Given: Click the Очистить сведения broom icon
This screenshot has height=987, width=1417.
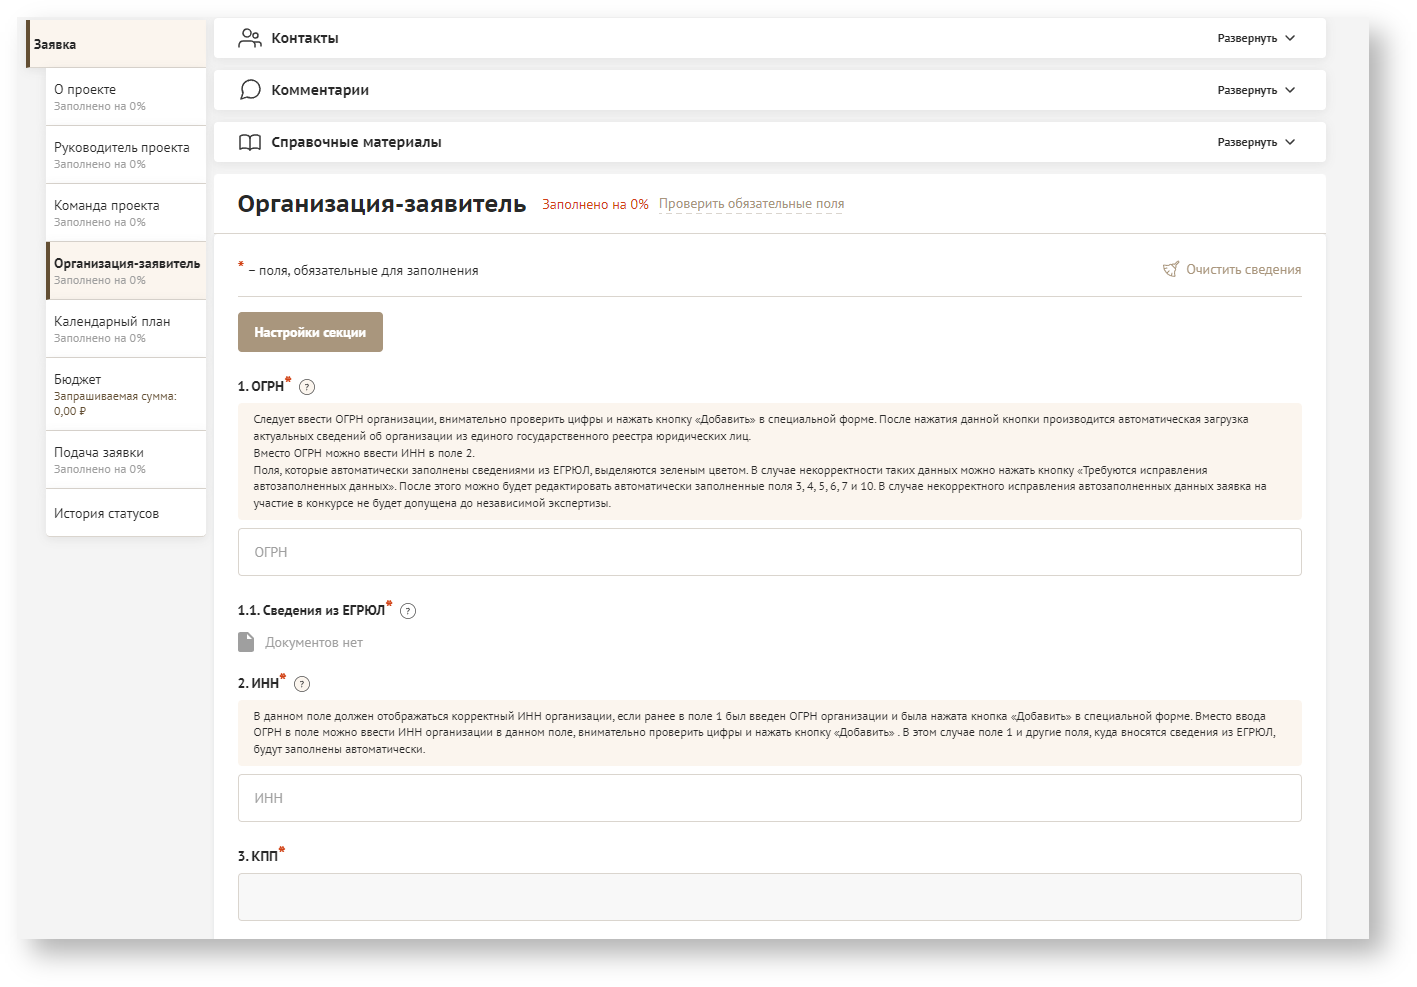Looking at the screenshot, I should coord(1171,270).
